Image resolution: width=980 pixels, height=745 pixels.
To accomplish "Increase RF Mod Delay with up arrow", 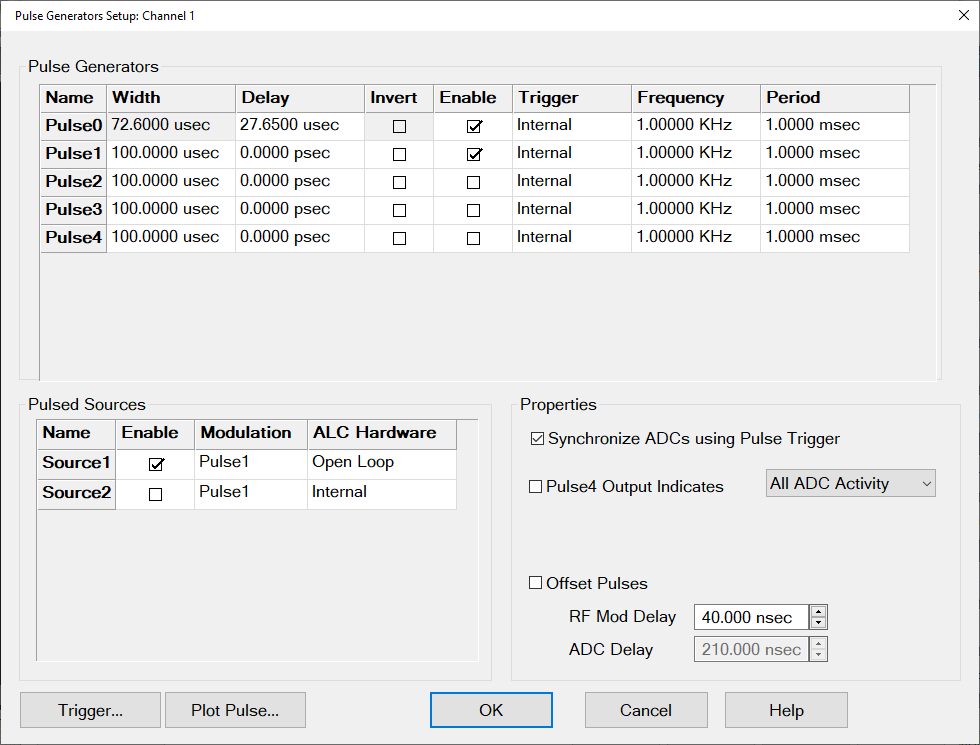I will tap(818, 612).
